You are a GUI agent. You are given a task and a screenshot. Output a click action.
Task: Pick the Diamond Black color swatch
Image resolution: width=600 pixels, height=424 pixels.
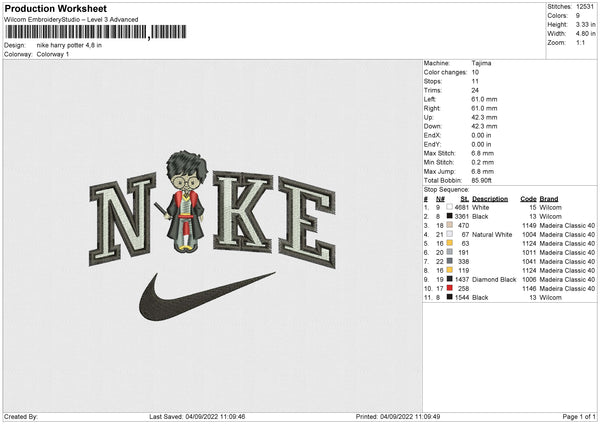(450, 279)
